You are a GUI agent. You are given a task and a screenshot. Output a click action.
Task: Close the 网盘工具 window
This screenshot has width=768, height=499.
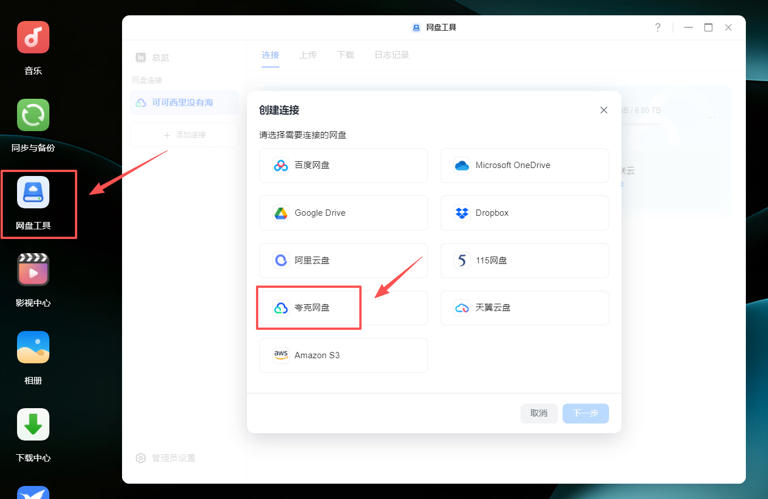click(728, 27)
